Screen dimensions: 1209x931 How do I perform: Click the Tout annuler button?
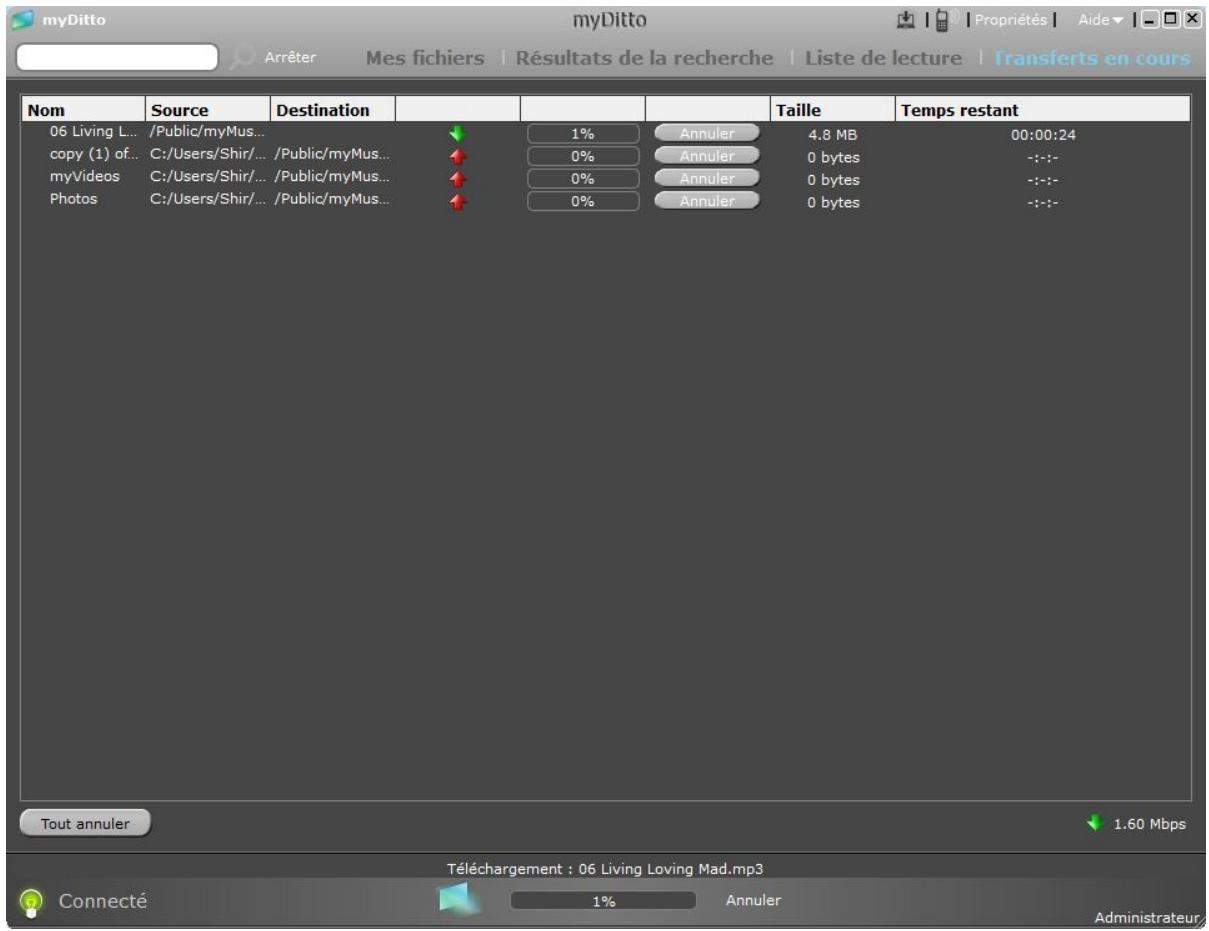click(85, 823)
